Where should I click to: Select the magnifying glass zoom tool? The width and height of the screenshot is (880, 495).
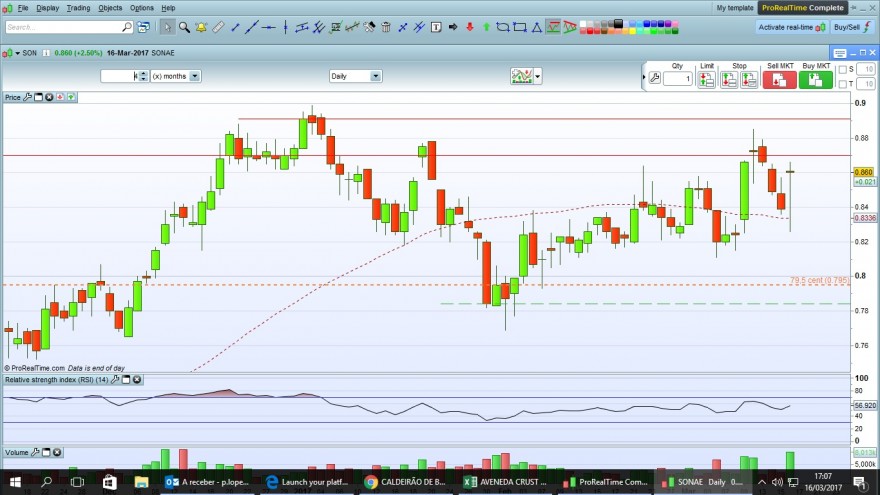(184, 27)
